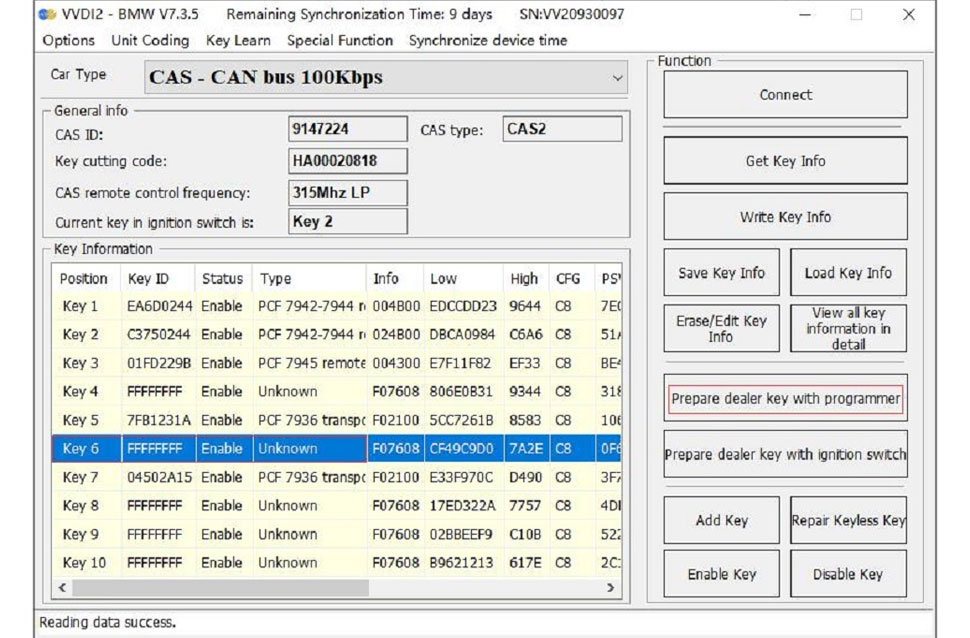Open the Special Function menu

point(340,41)
